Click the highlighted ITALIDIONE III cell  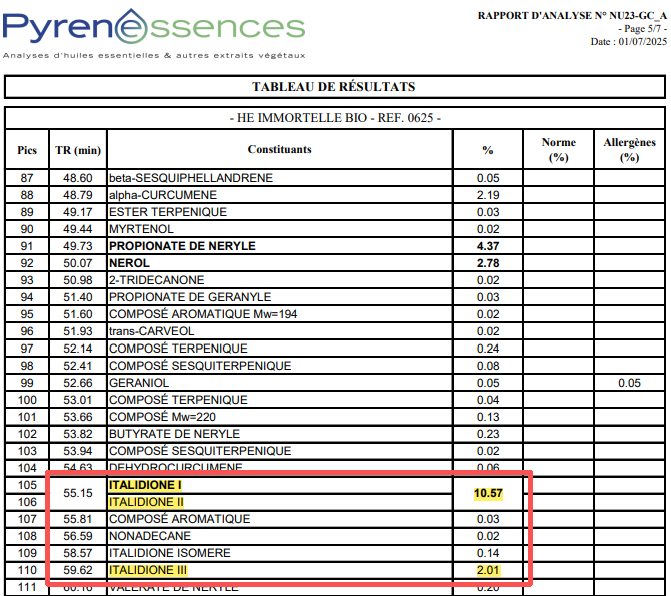pyautogui.click(x=148, y=570)
